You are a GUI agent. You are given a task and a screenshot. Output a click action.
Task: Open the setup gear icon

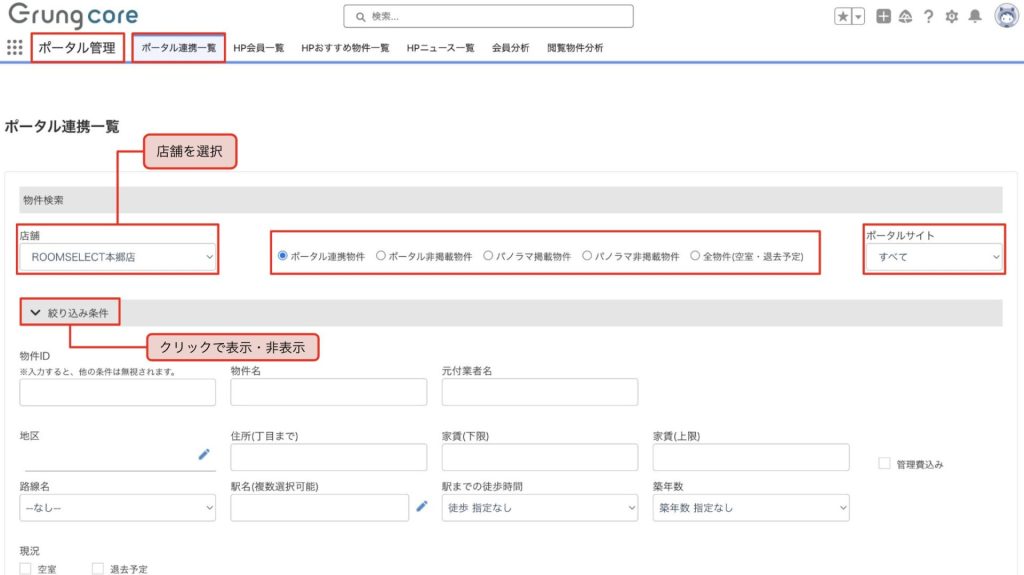[951, 17]
